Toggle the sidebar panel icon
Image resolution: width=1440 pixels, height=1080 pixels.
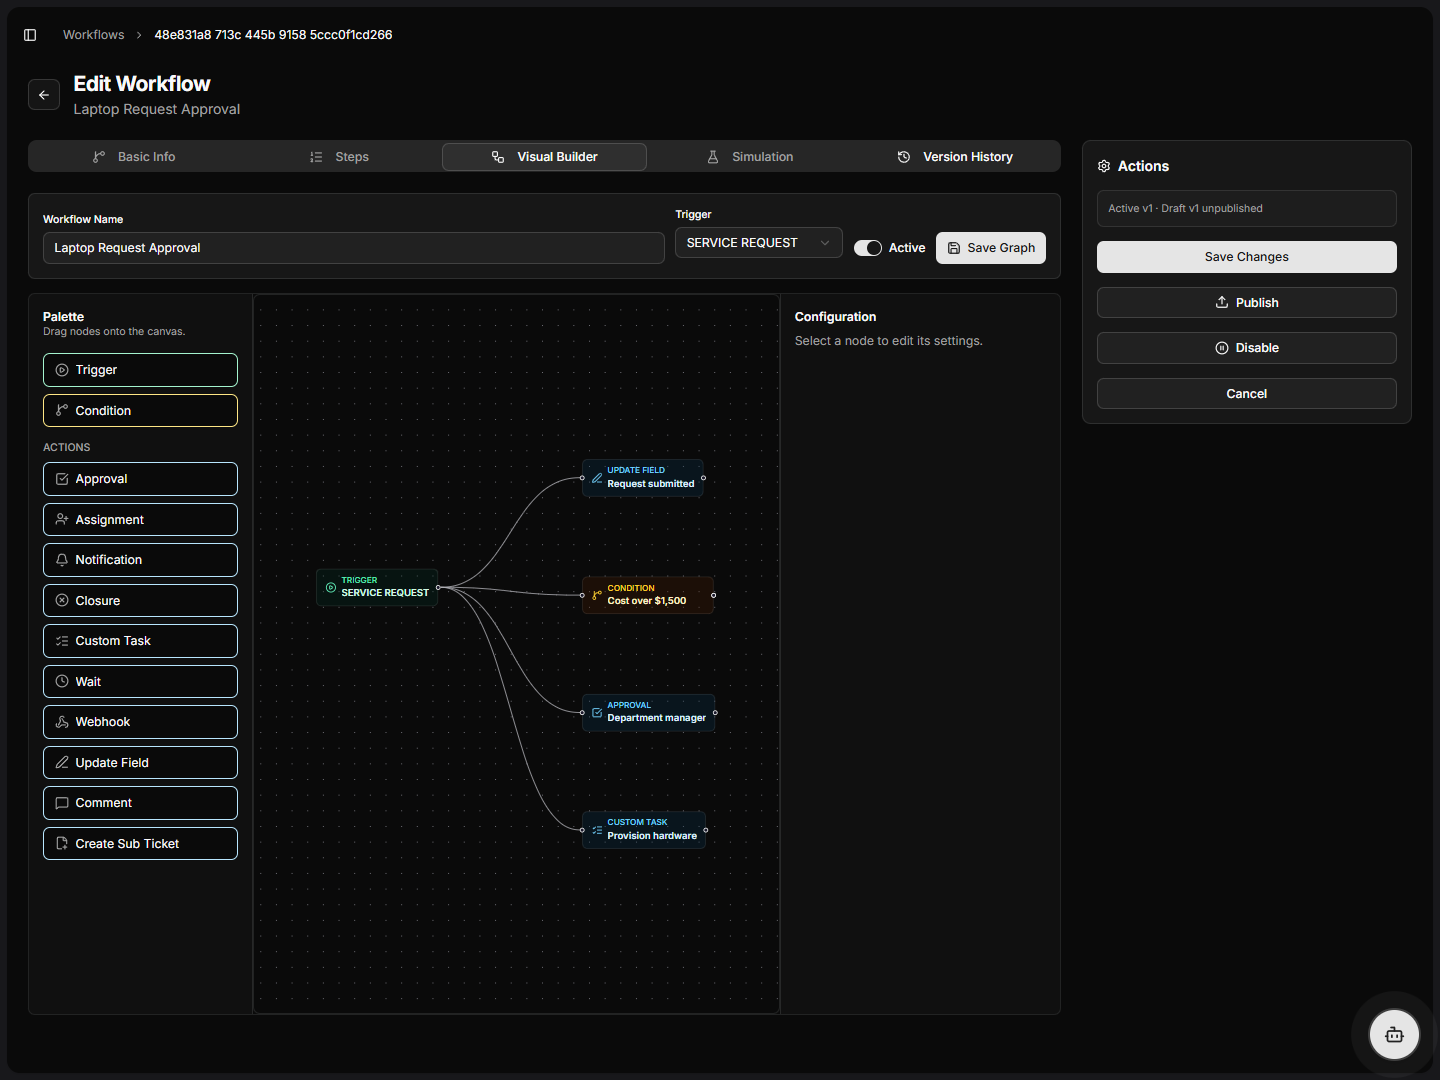tap(30, 35)
